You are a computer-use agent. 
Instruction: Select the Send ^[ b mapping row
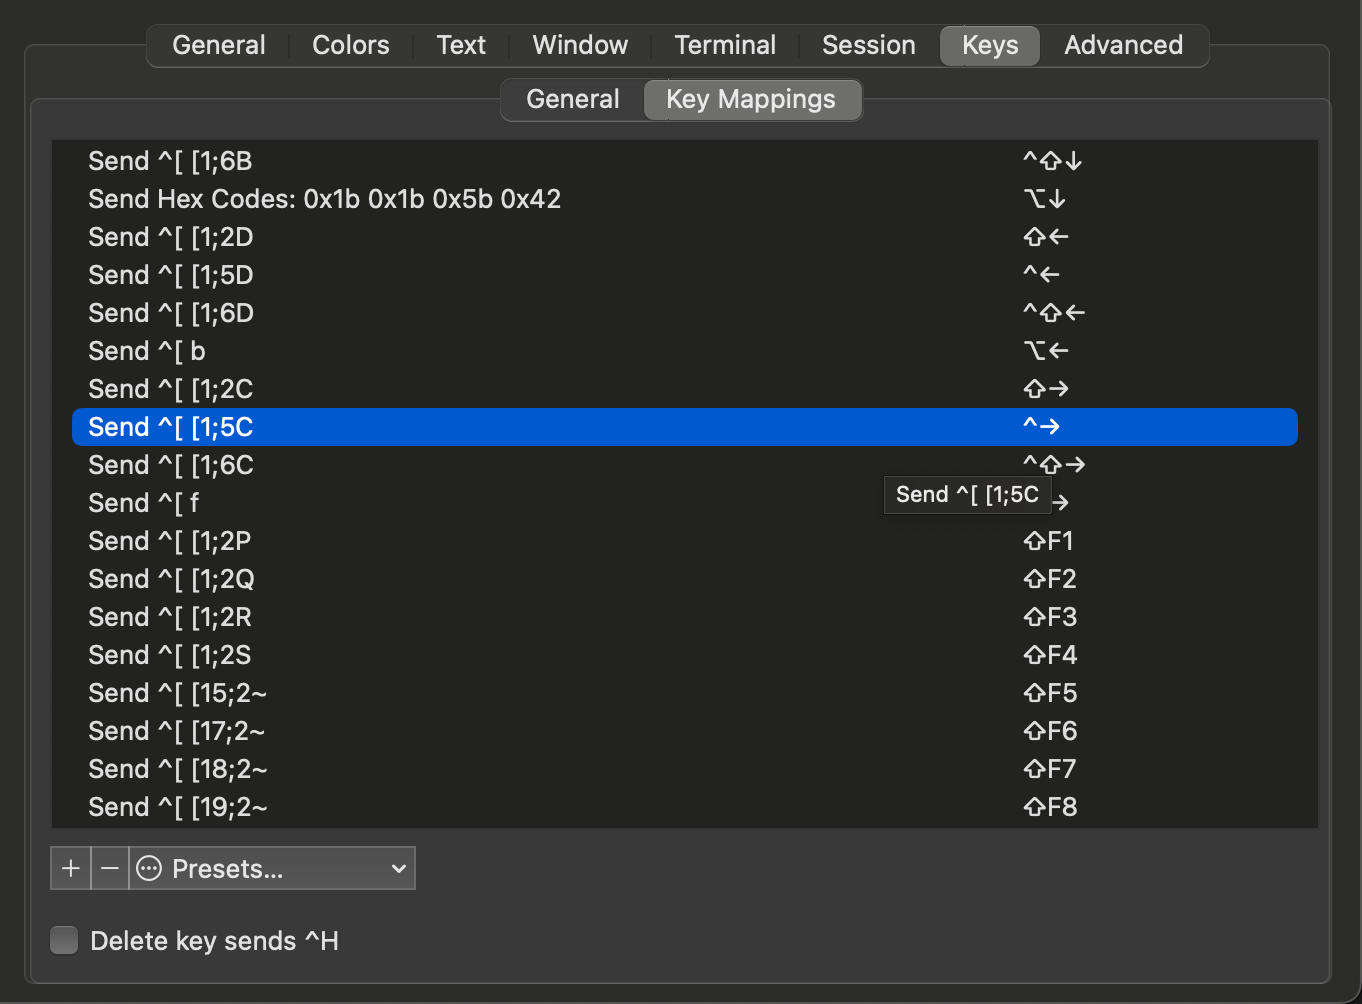point(685,351)
